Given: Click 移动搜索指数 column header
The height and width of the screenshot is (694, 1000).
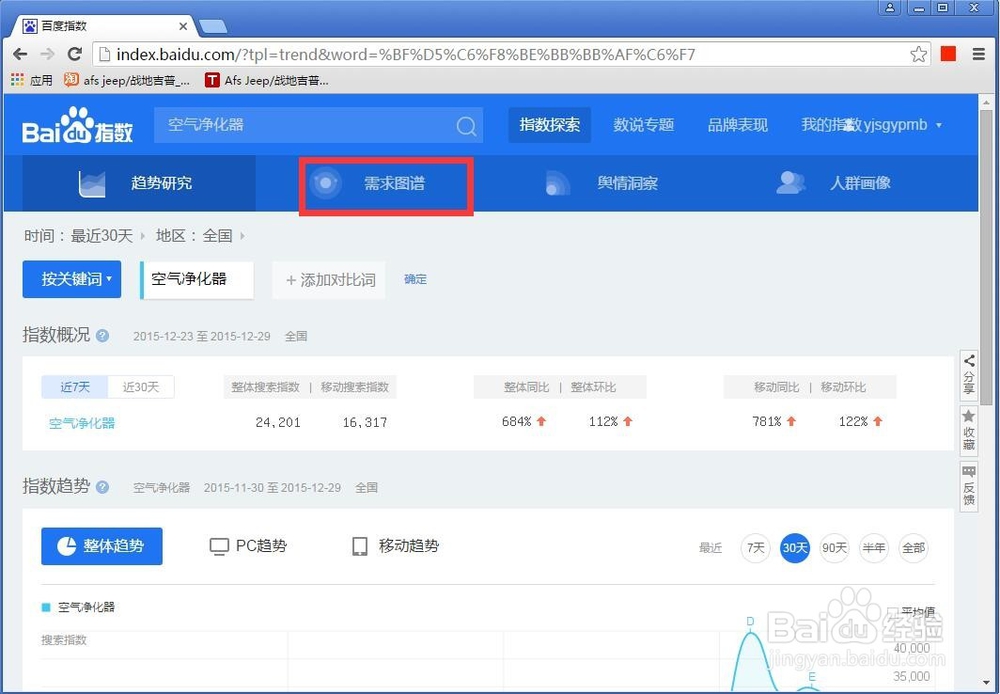Looking at the screenshot, I should (355, 387).
